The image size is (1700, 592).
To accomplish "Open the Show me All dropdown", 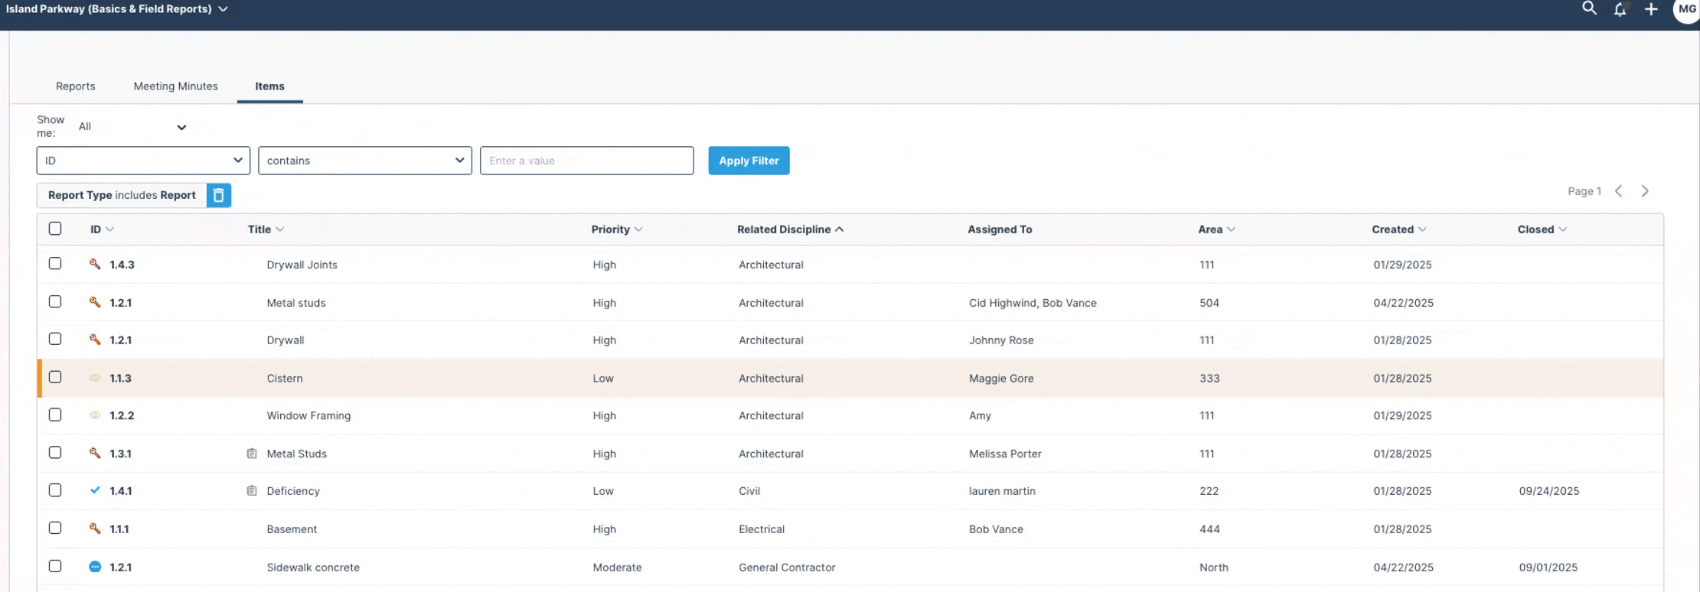I will pyautogui.click(x=133, y=127).
